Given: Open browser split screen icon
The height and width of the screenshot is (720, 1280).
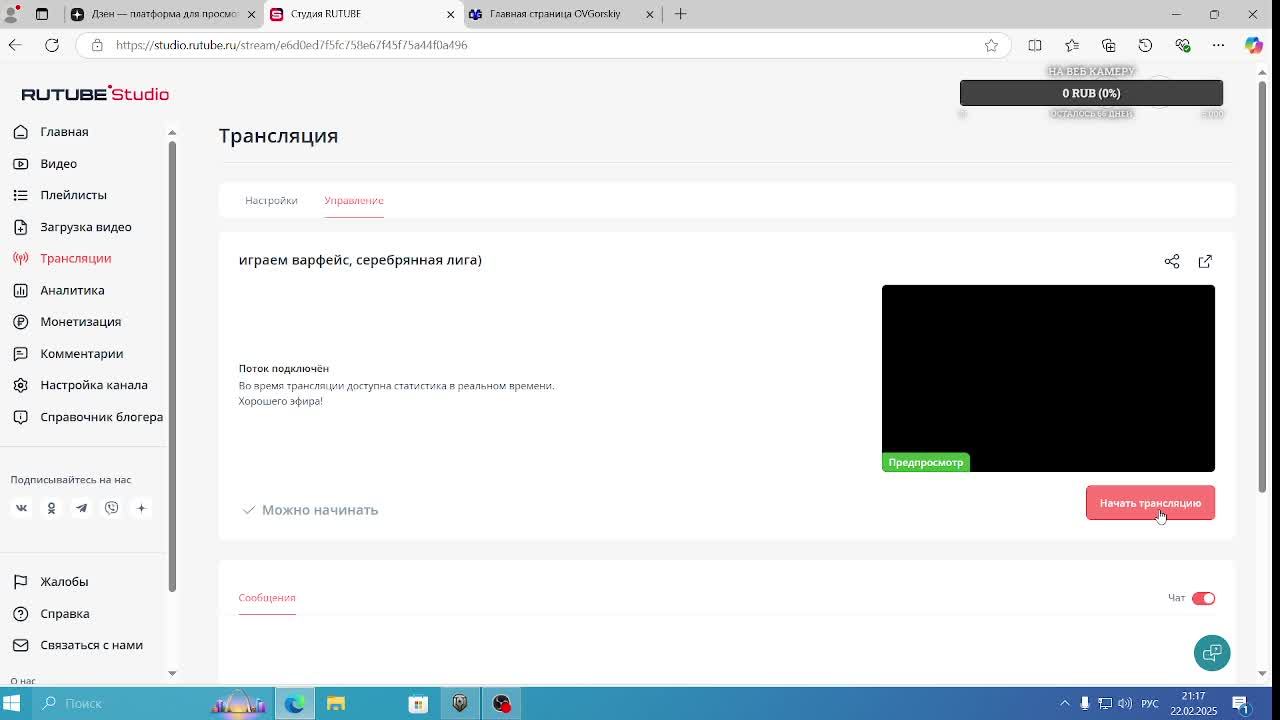Looking at the screenshot, I should pyautogui.click(x=1035, y=45).
